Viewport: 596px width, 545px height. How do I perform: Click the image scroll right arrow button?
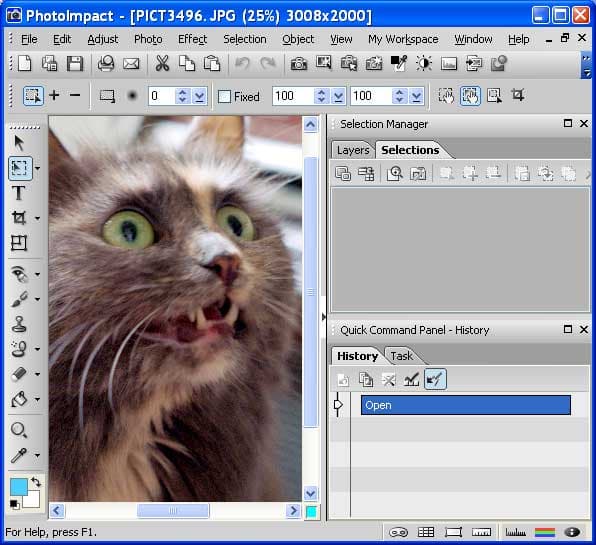(x=293, y=510)
